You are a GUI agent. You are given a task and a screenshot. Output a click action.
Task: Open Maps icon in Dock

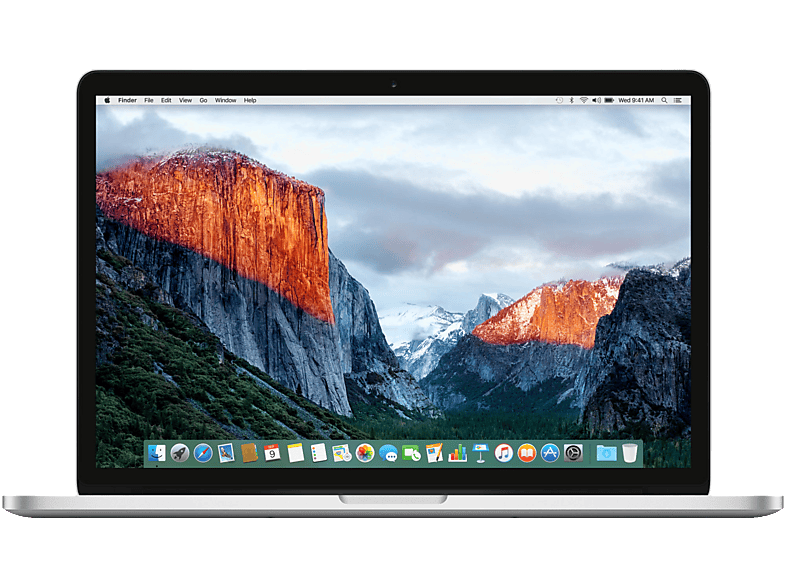point(342,453)
